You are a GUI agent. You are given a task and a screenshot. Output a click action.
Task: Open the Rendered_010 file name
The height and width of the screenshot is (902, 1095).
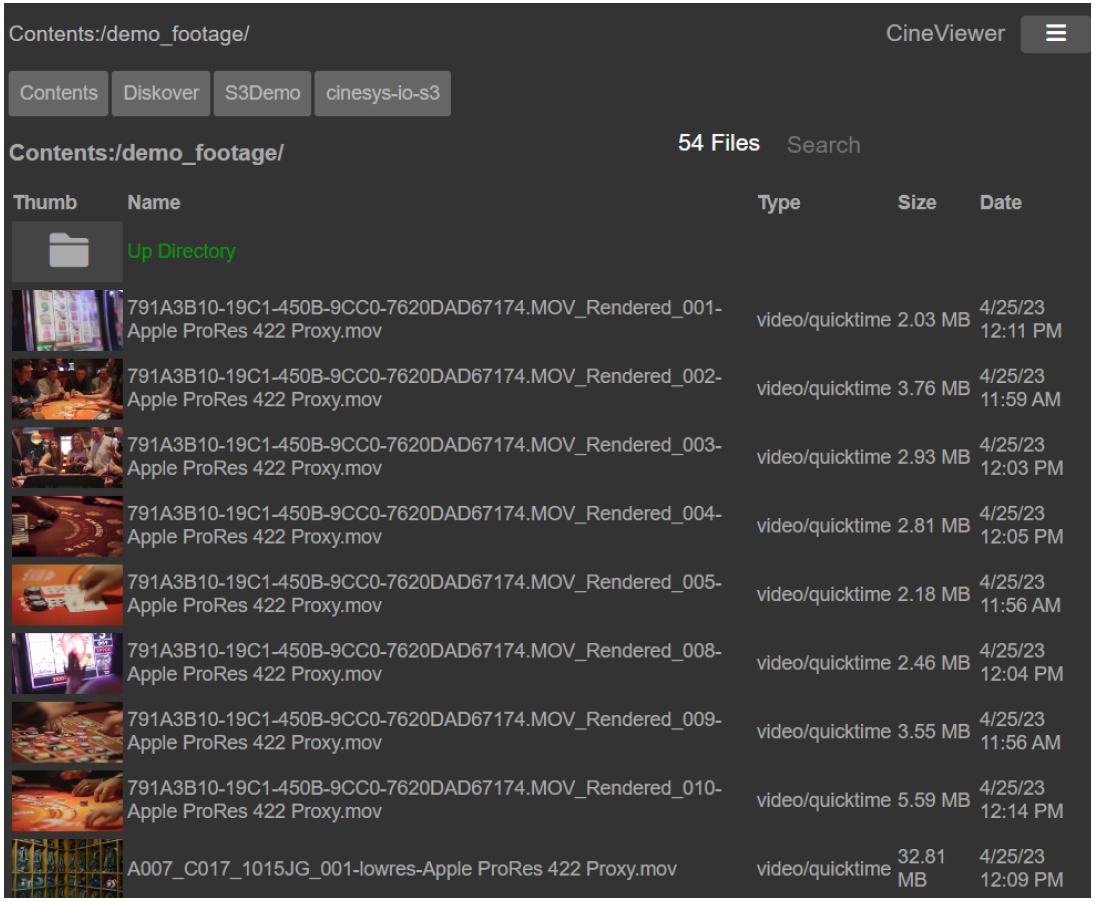[424, 800]
